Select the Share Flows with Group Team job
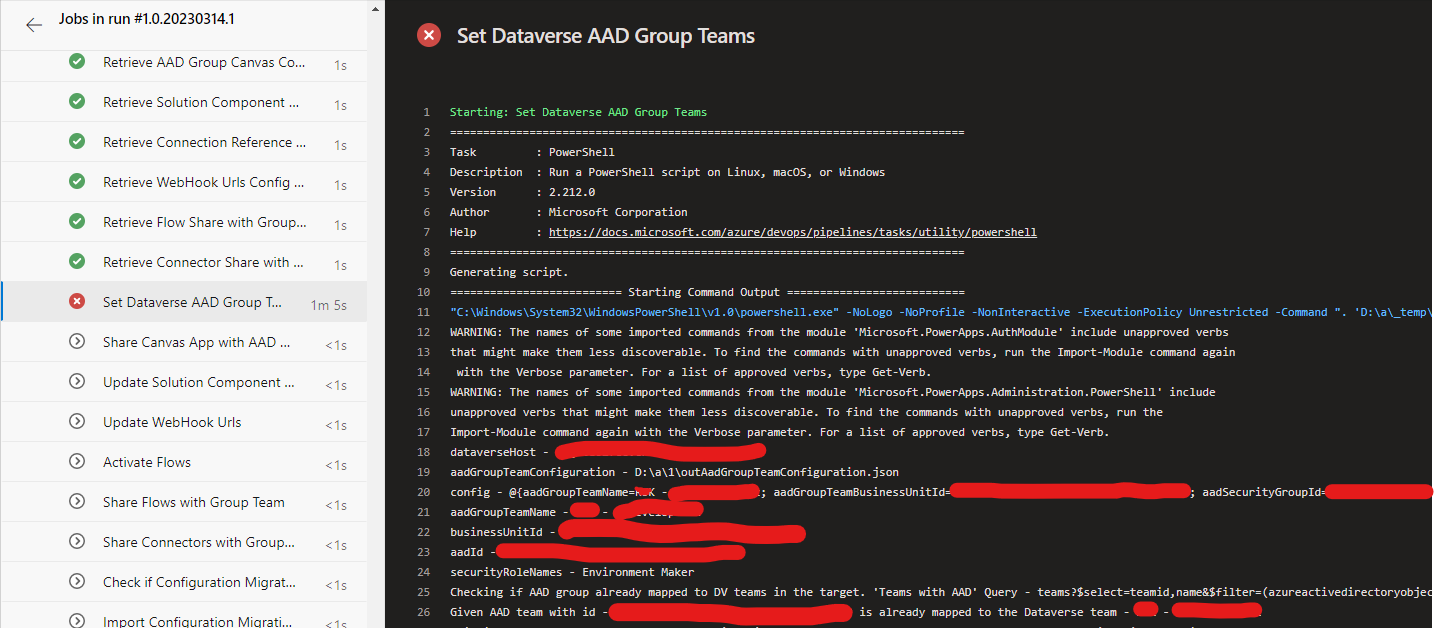Screen dimensions: 1435x628 tap(192, 501)
